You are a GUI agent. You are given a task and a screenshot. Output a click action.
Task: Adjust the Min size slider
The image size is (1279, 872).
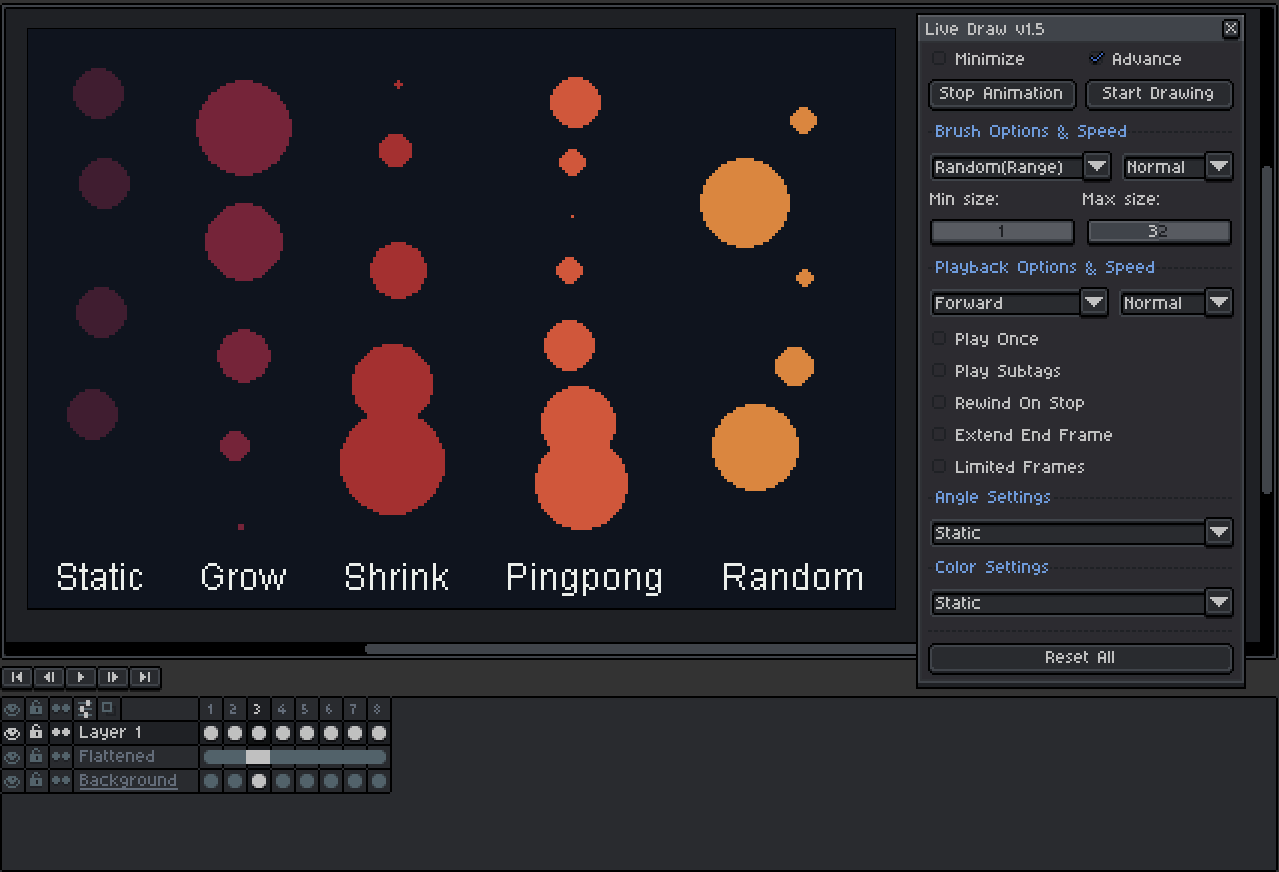point(1002,232)
